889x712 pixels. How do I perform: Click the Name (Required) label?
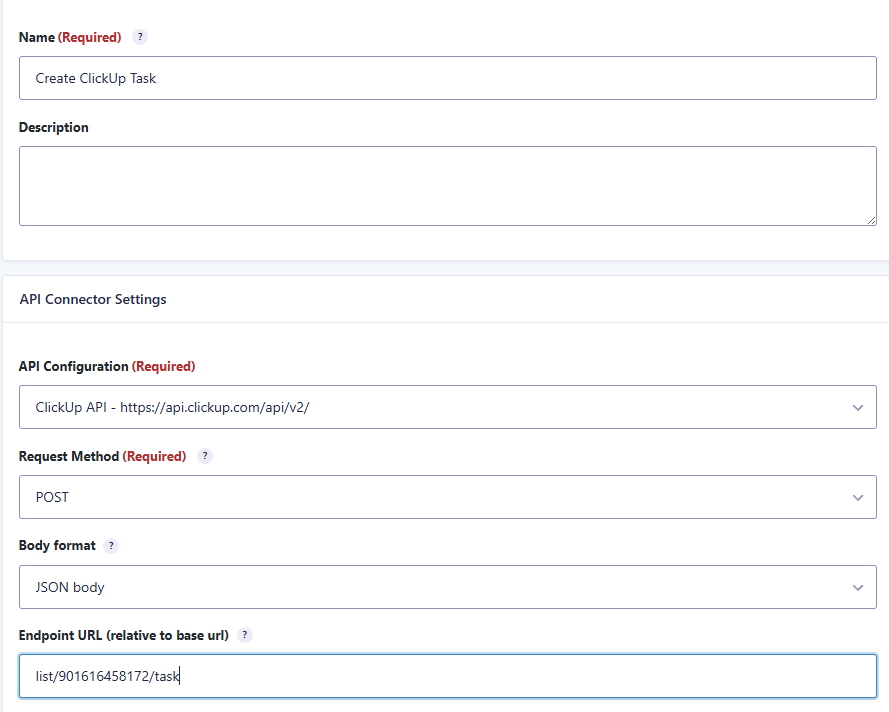(x=70, y=37)
